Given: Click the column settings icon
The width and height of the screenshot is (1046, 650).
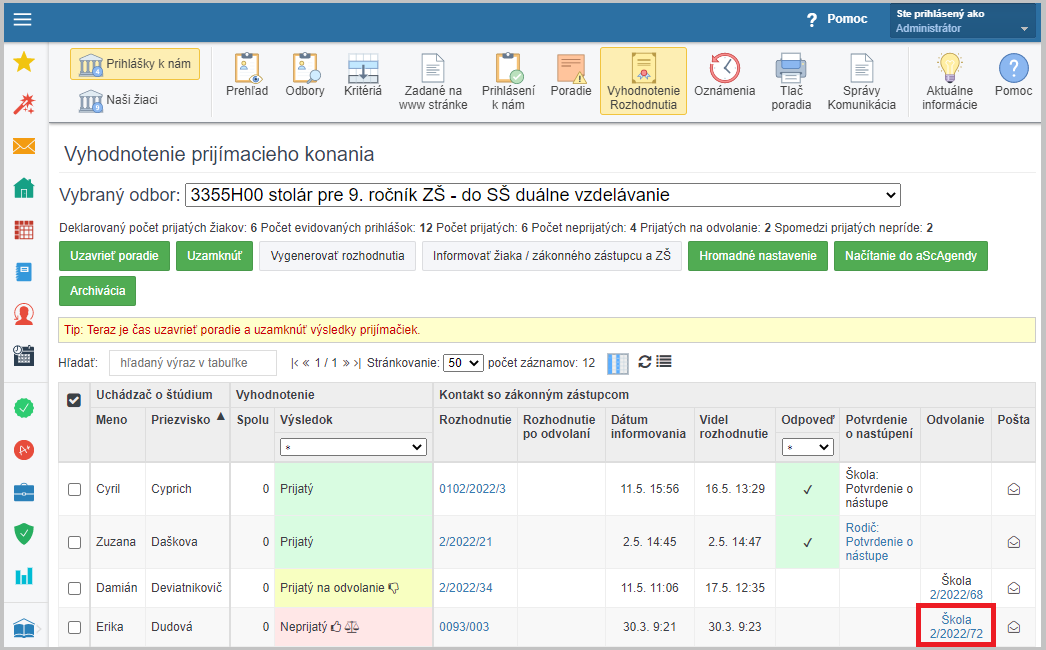Looking at the screenshot, I should [x=618, y=363].
